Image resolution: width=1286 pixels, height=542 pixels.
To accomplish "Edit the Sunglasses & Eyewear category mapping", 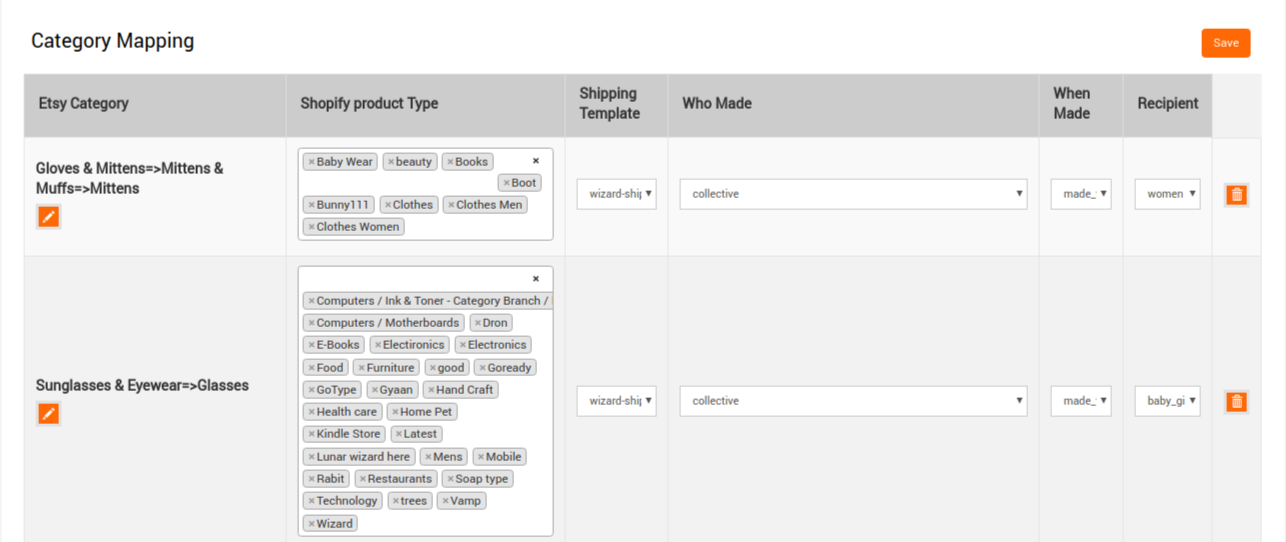I will pyautogui.click(x=48, y=413).
